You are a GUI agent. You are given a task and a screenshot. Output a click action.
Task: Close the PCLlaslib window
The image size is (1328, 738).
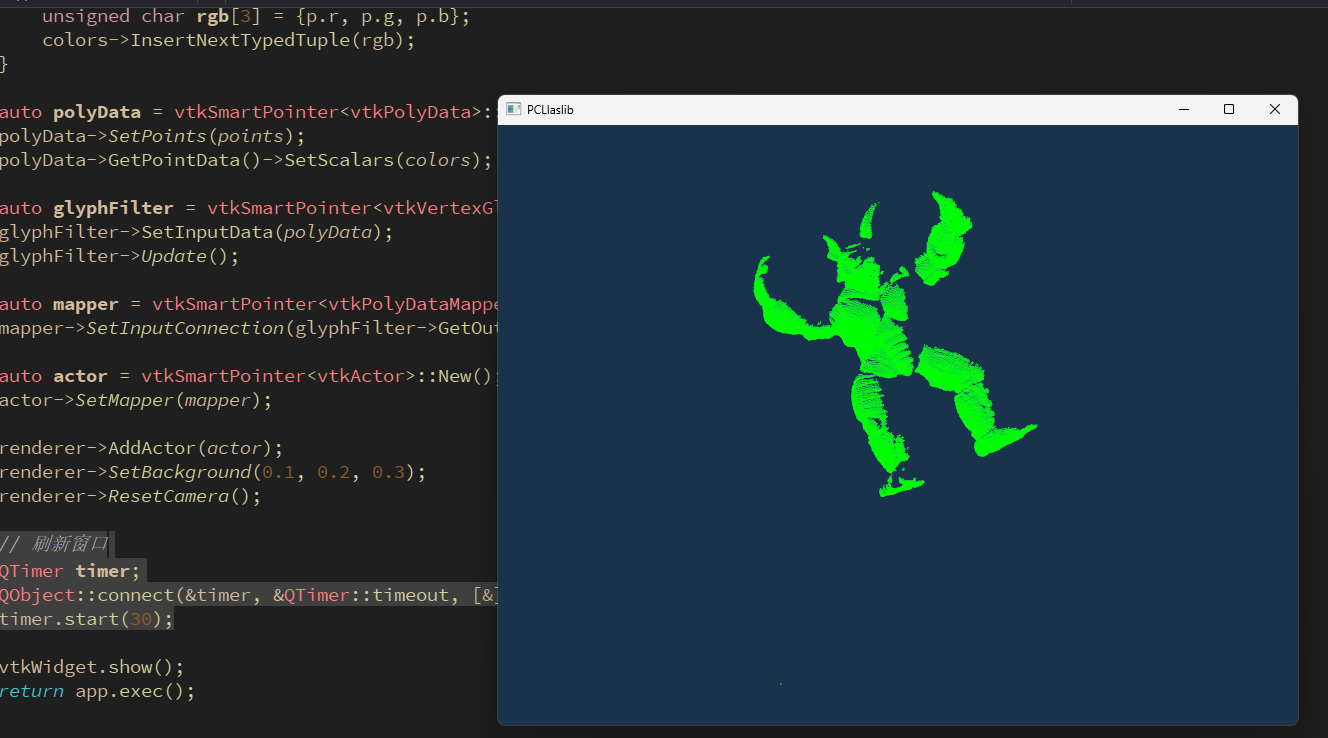1275,109
